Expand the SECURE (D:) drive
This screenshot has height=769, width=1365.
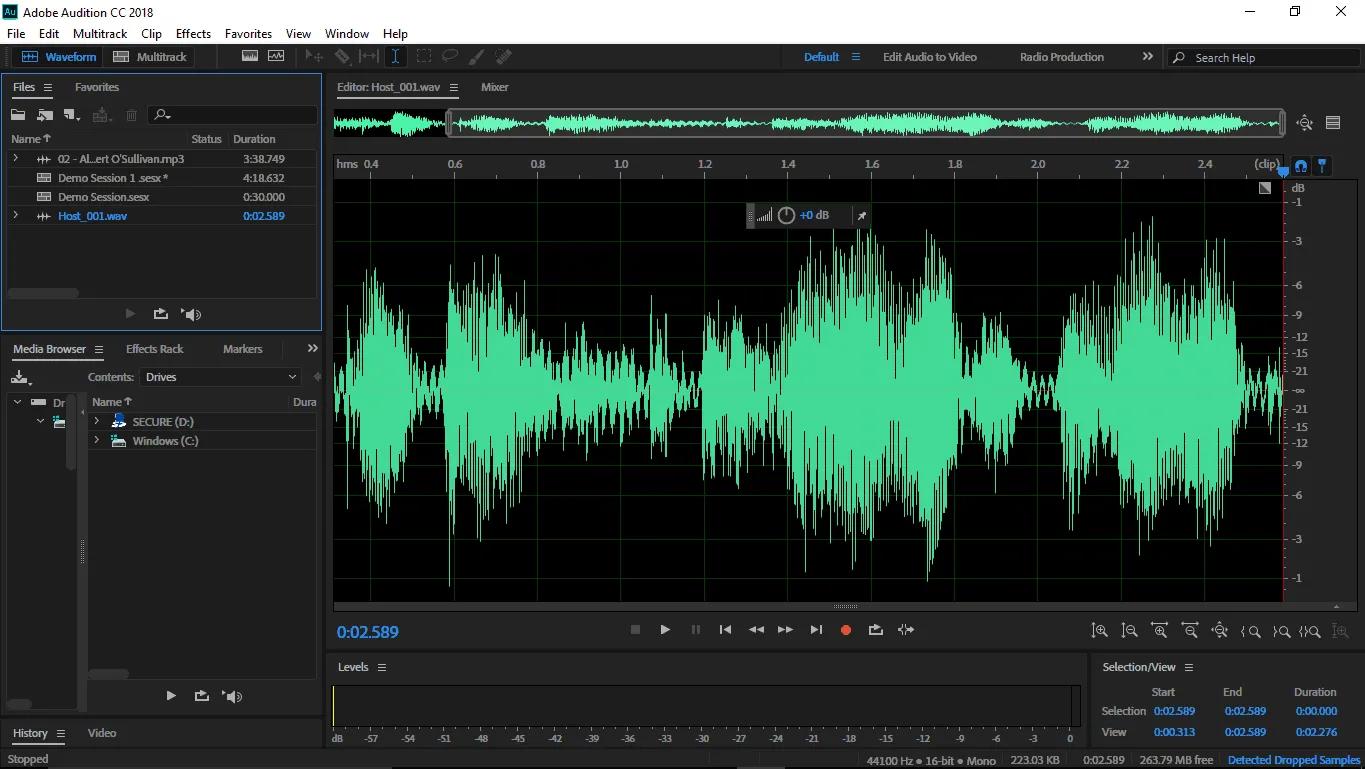[x=96, y=421]
